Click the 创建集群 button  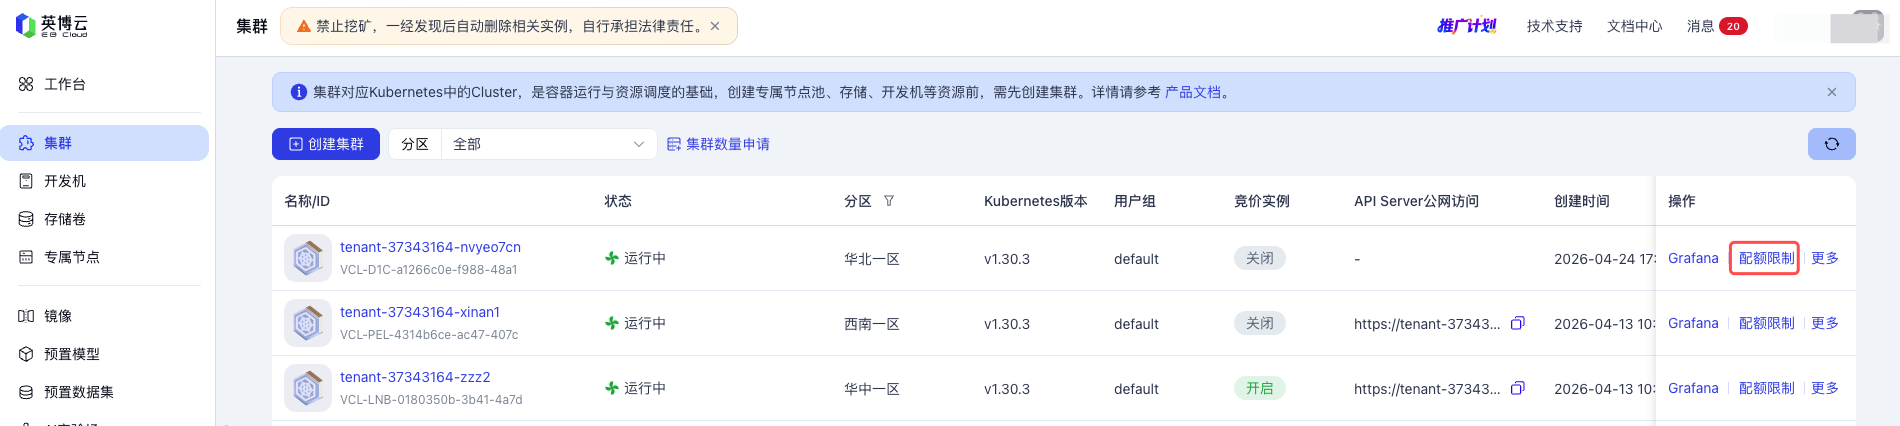point(326,144)
